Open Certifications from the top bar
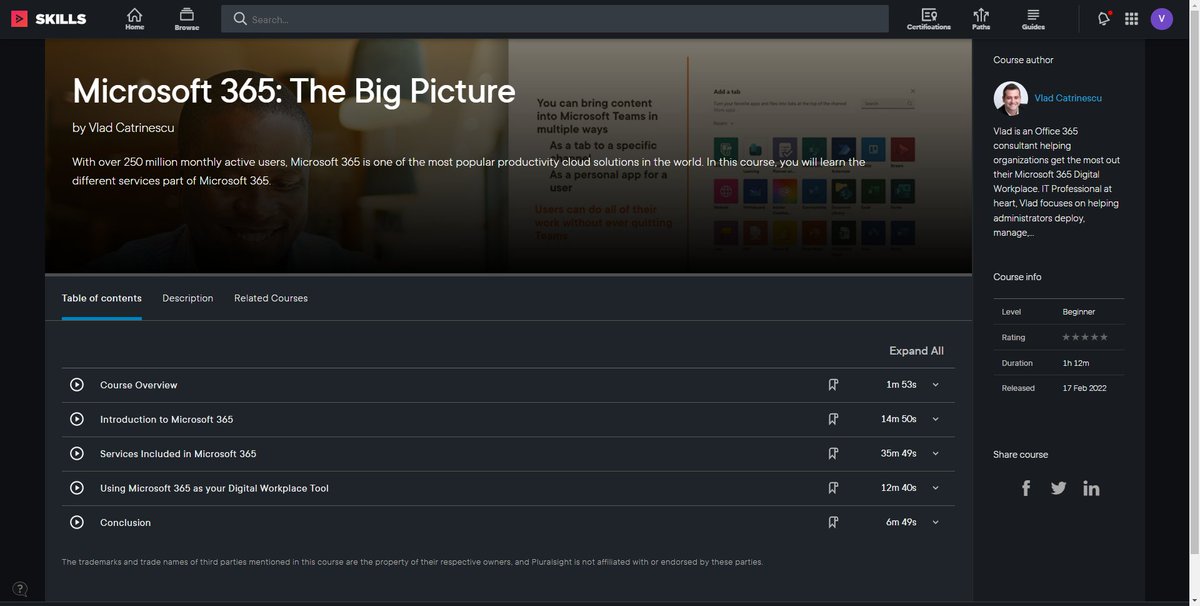 point(929,19)
